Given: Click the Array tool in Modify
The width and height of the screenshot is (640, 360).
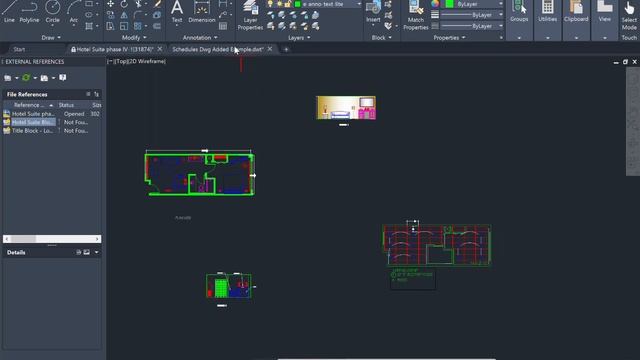Looking at the screenshot, I should (138, 26).
